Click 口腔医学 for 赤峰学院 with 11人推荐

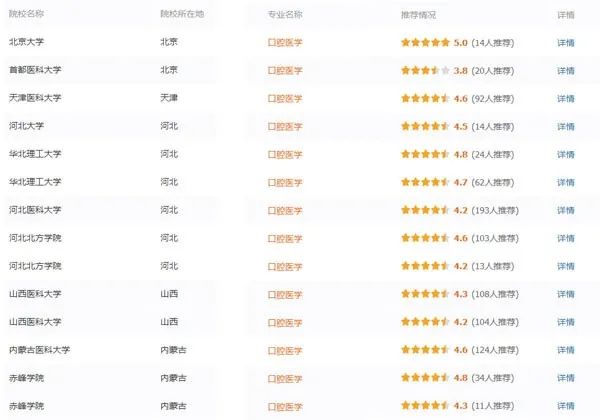285,407
